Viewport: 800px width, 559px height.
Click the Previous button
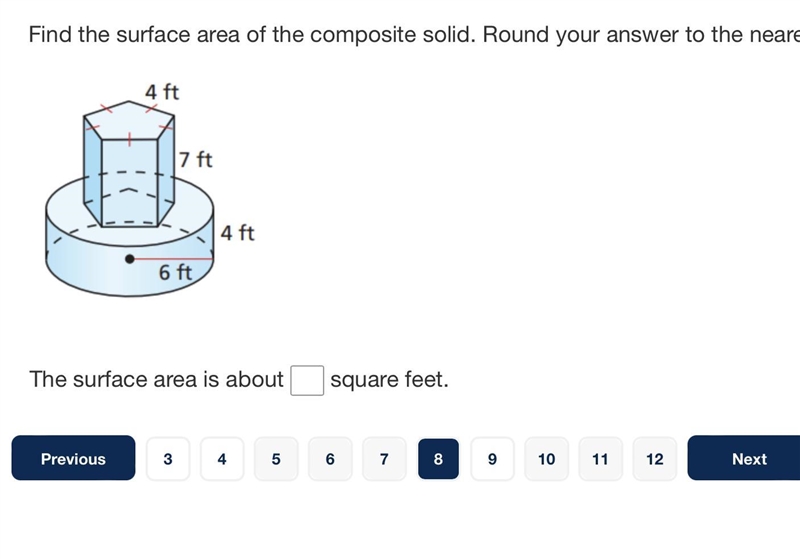coord(73,458)
